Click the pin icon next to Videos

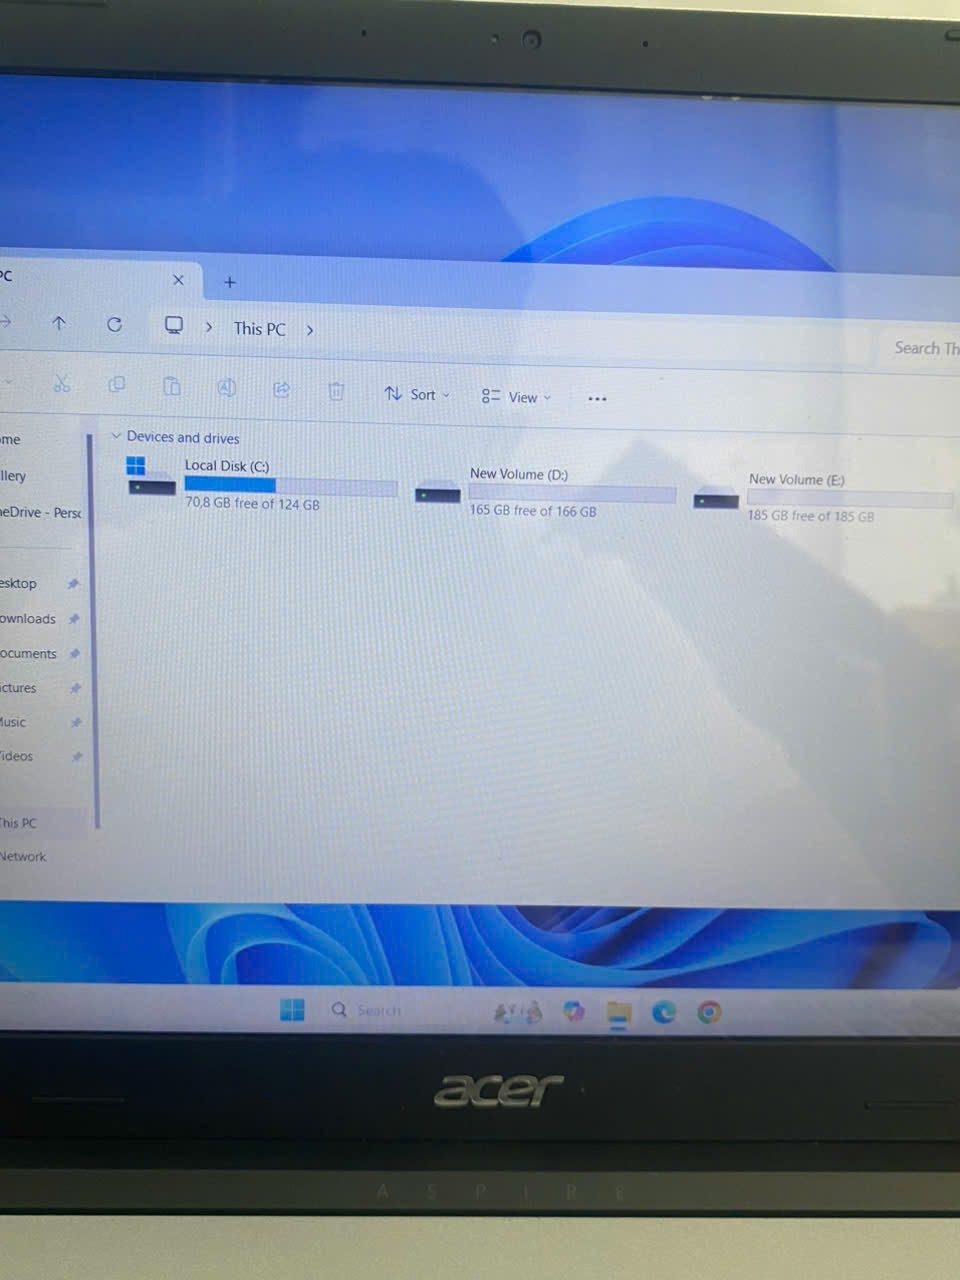pyautogui.click(x=76, y=756)
